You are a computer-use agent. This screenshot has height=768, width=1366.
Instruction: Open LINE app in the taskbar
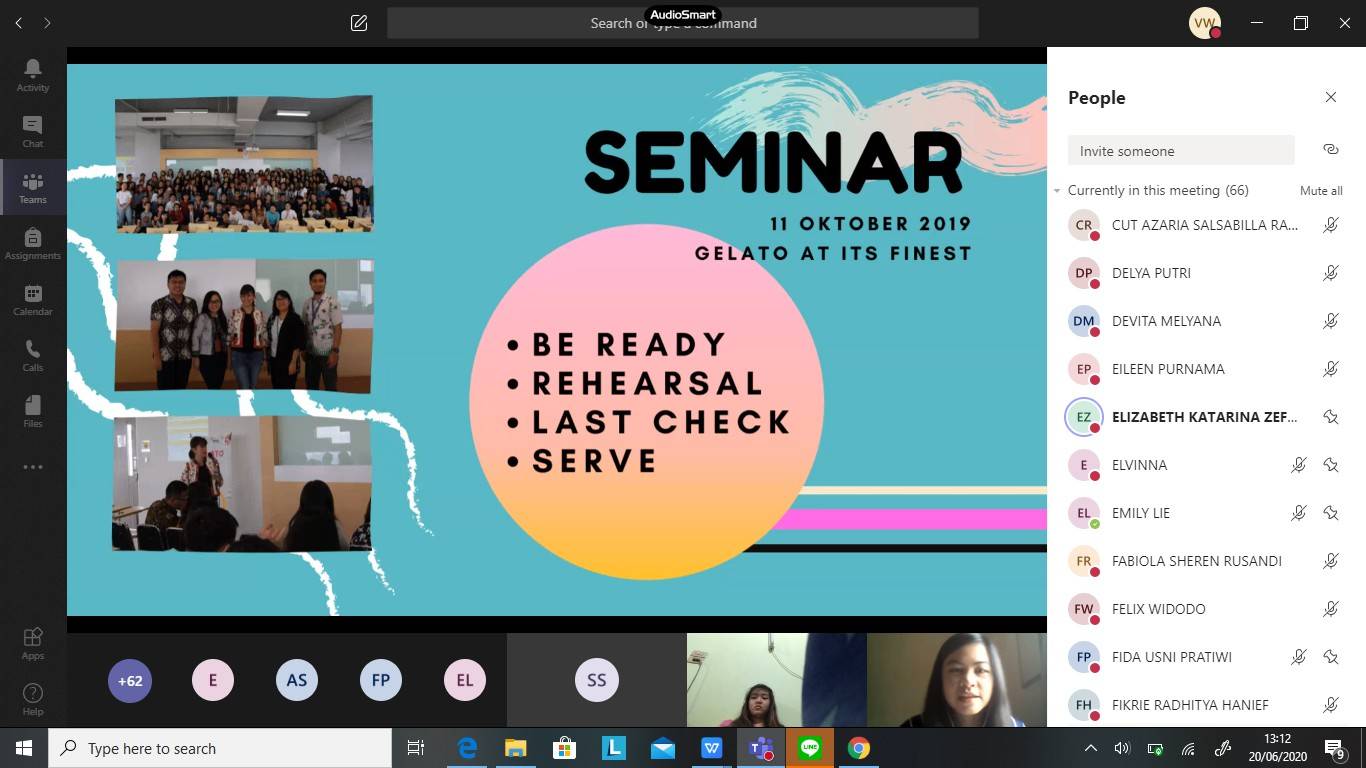tap(810, 748)
